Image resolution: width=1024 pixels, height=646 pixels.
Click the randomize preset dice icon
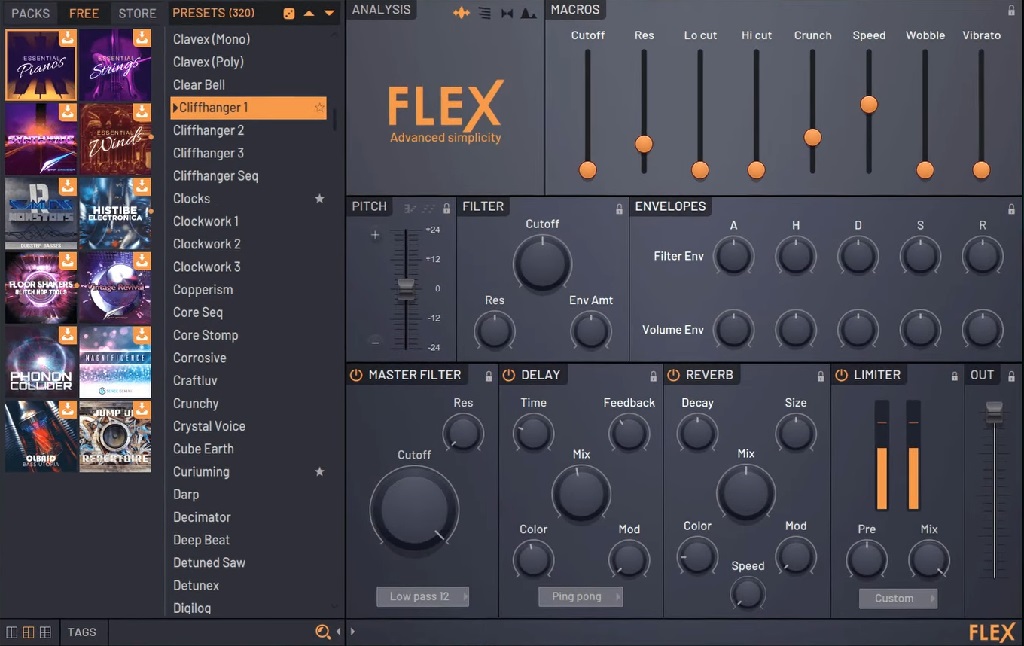(289, 13)
